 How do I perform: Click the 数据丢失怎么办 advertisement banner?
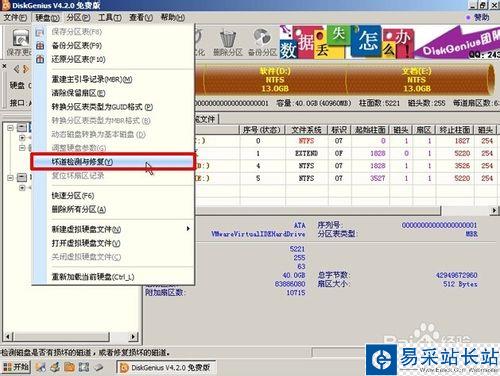(389, 42)
